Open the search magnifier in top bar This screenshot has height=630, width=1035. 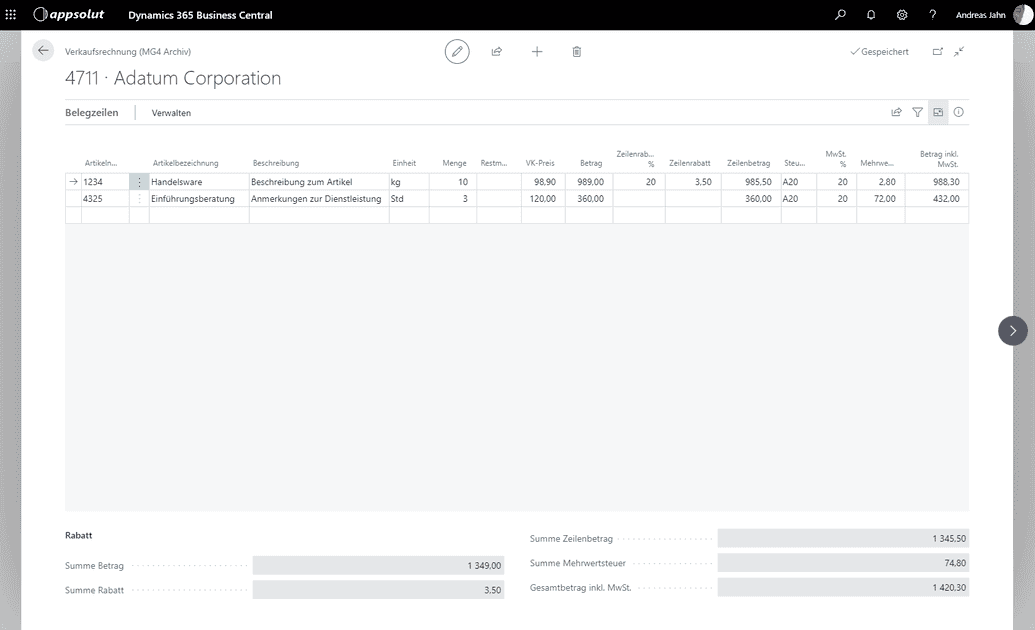(x=840, y=15)
